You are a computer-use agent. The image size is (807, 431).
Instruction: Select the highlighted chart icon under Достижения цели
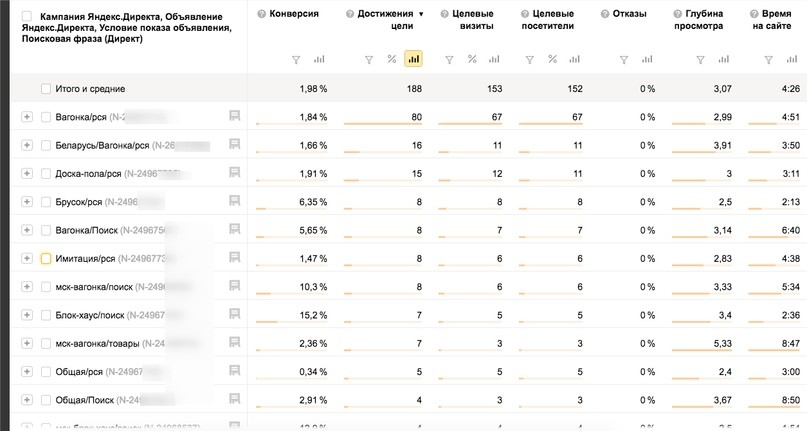[413, 59]
